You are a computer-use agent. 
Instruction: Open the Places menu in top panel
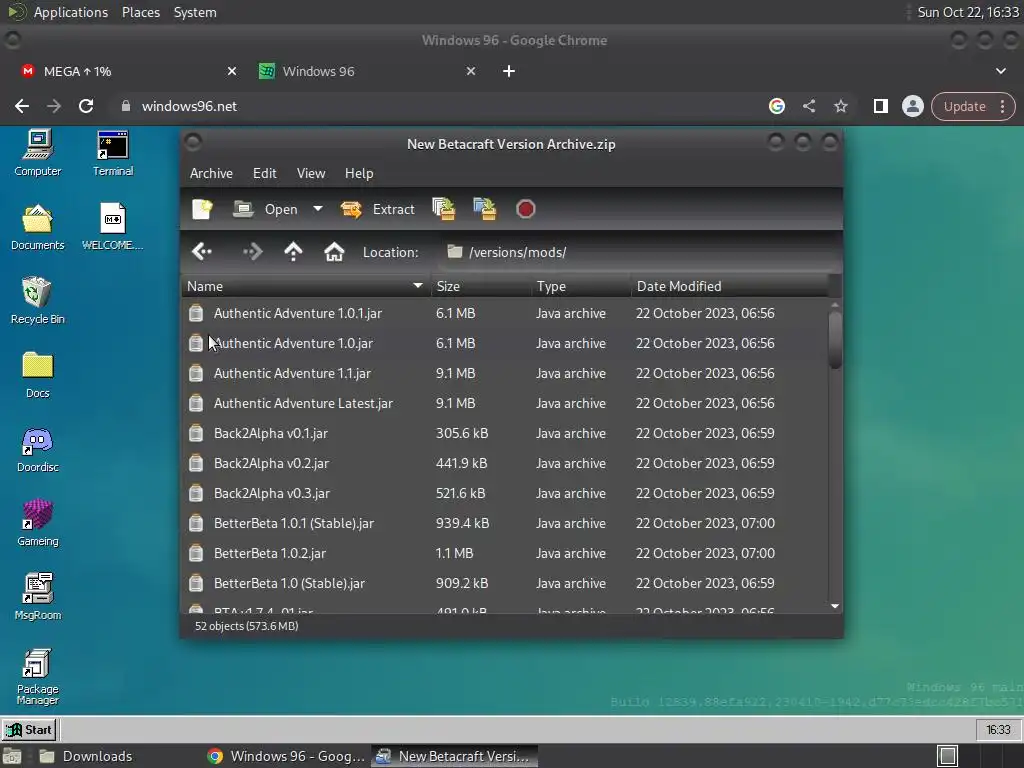coord(141,12)
